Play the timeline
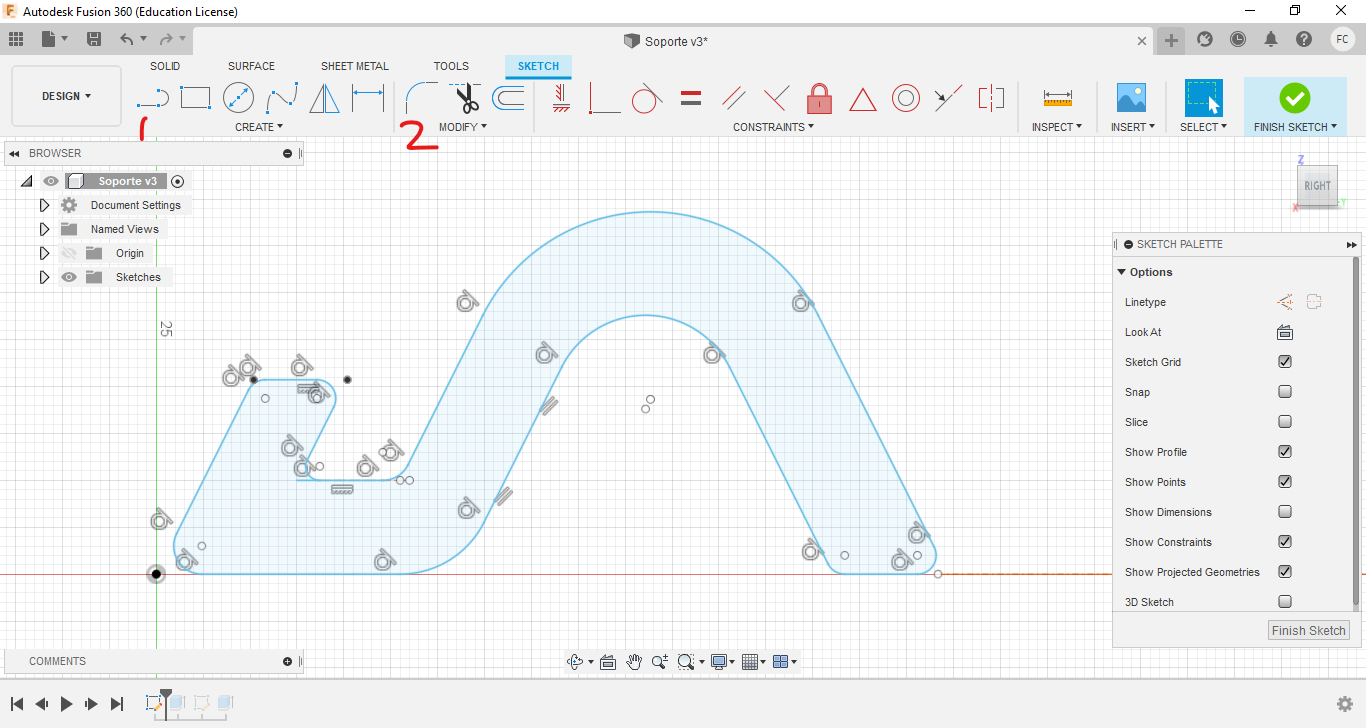 pyautogui.click(x=66, y=703)
